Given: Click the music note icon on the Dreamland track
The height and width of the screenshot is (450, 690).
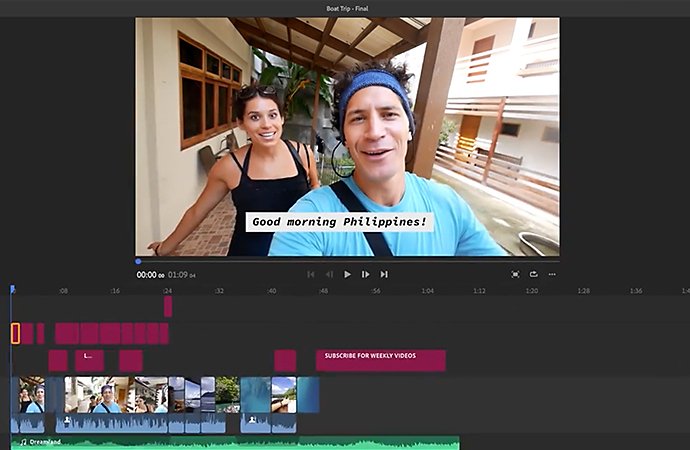Looking at the screenshot, I should pyautogui.click(x=23, y=442).
